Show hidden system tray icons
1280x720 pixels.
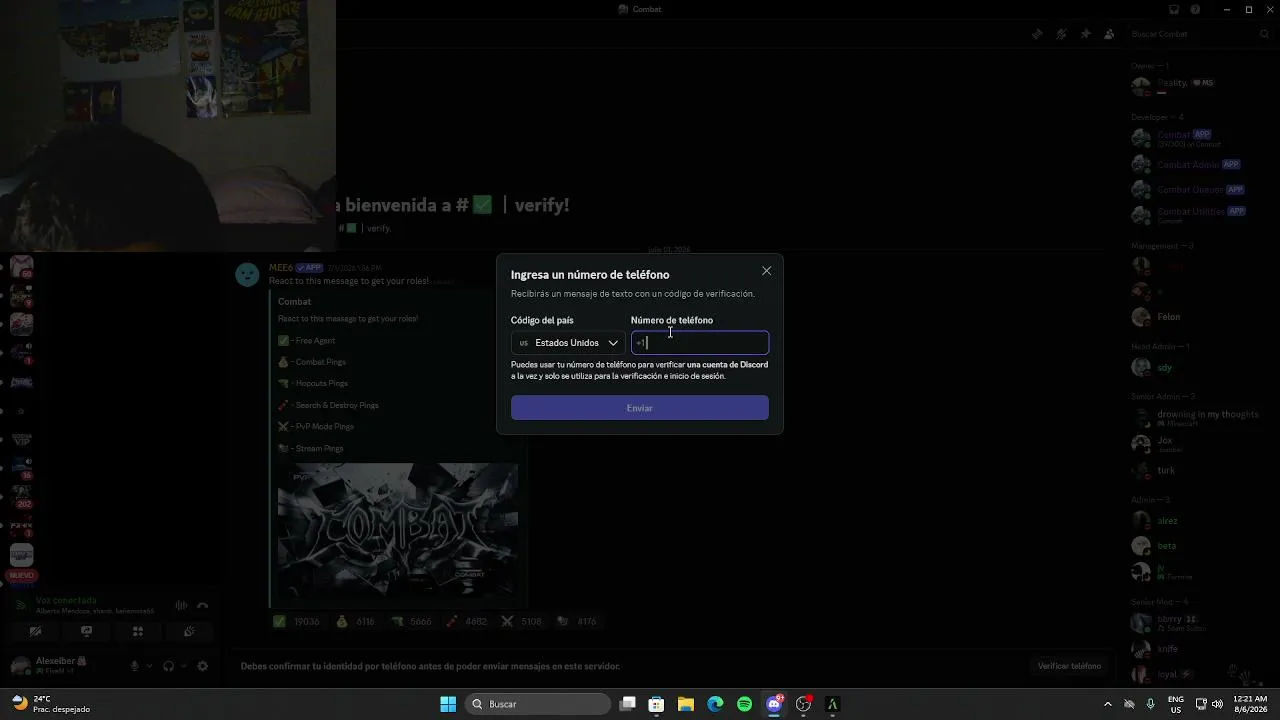1107,704
